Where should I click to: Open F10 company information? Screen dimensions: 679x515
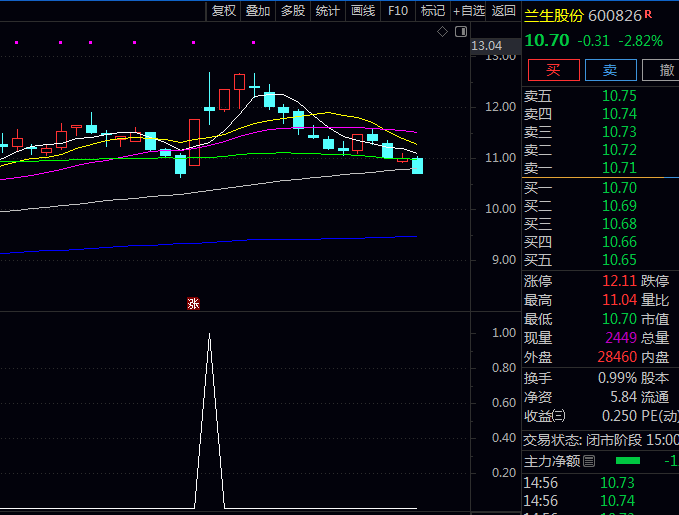click(398, 11)
